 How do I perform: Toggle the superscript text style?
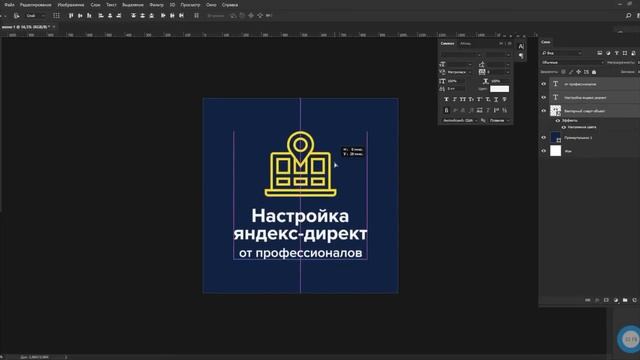(x=480, y=99)
